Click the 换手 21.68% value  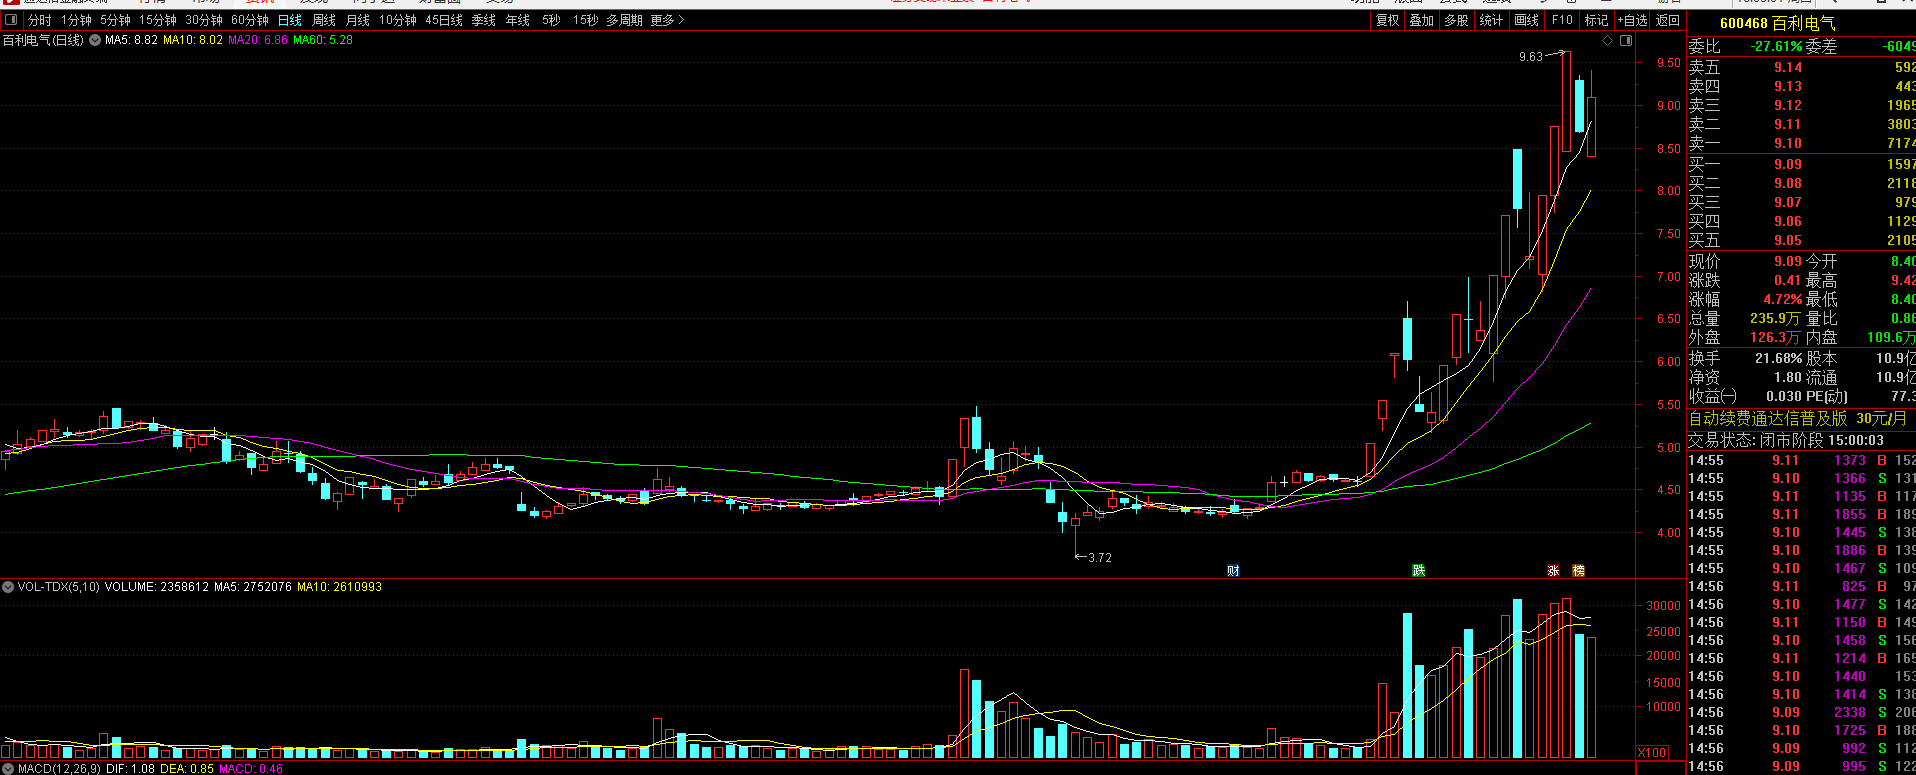tap(1779, 358)
